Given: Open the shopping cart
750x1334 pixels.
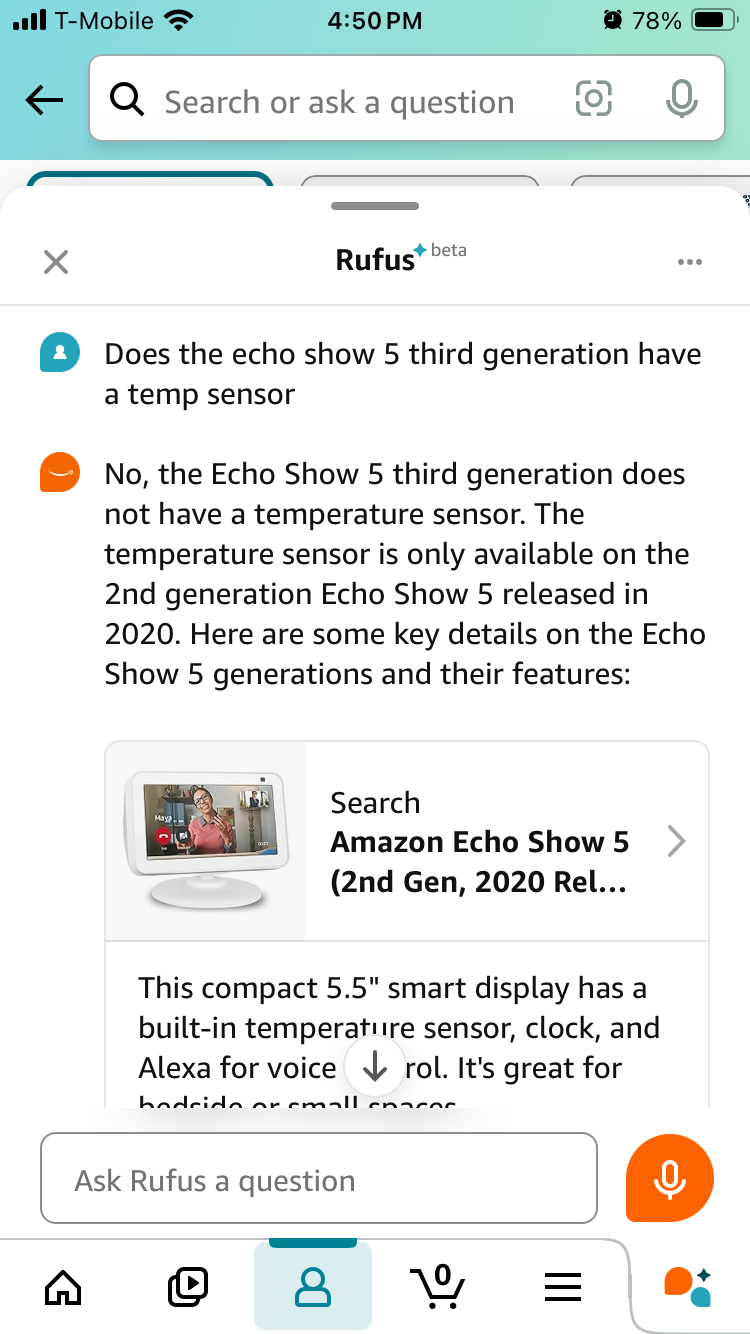Looking at the screenshot, I should [x=437, y=1285].
